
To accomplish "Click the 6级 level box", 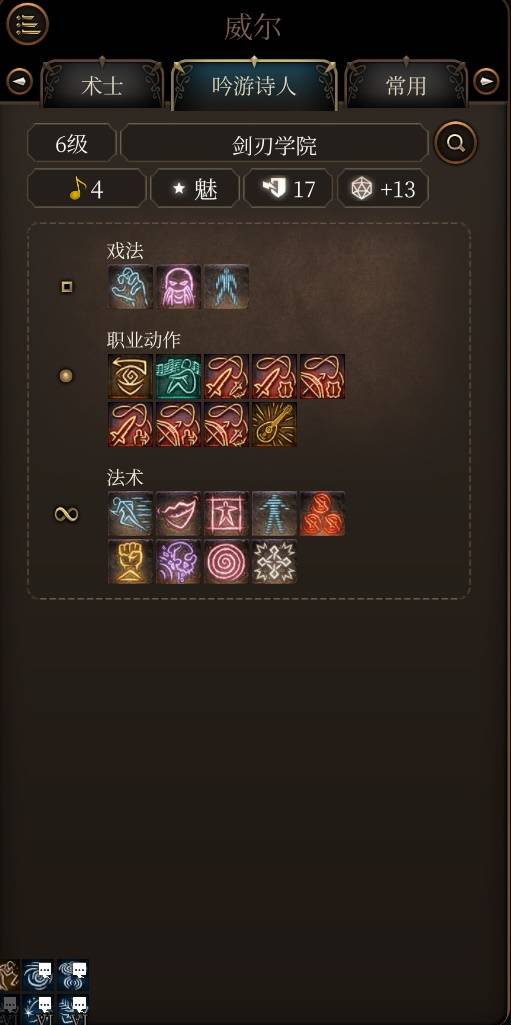I will point(72,143).
